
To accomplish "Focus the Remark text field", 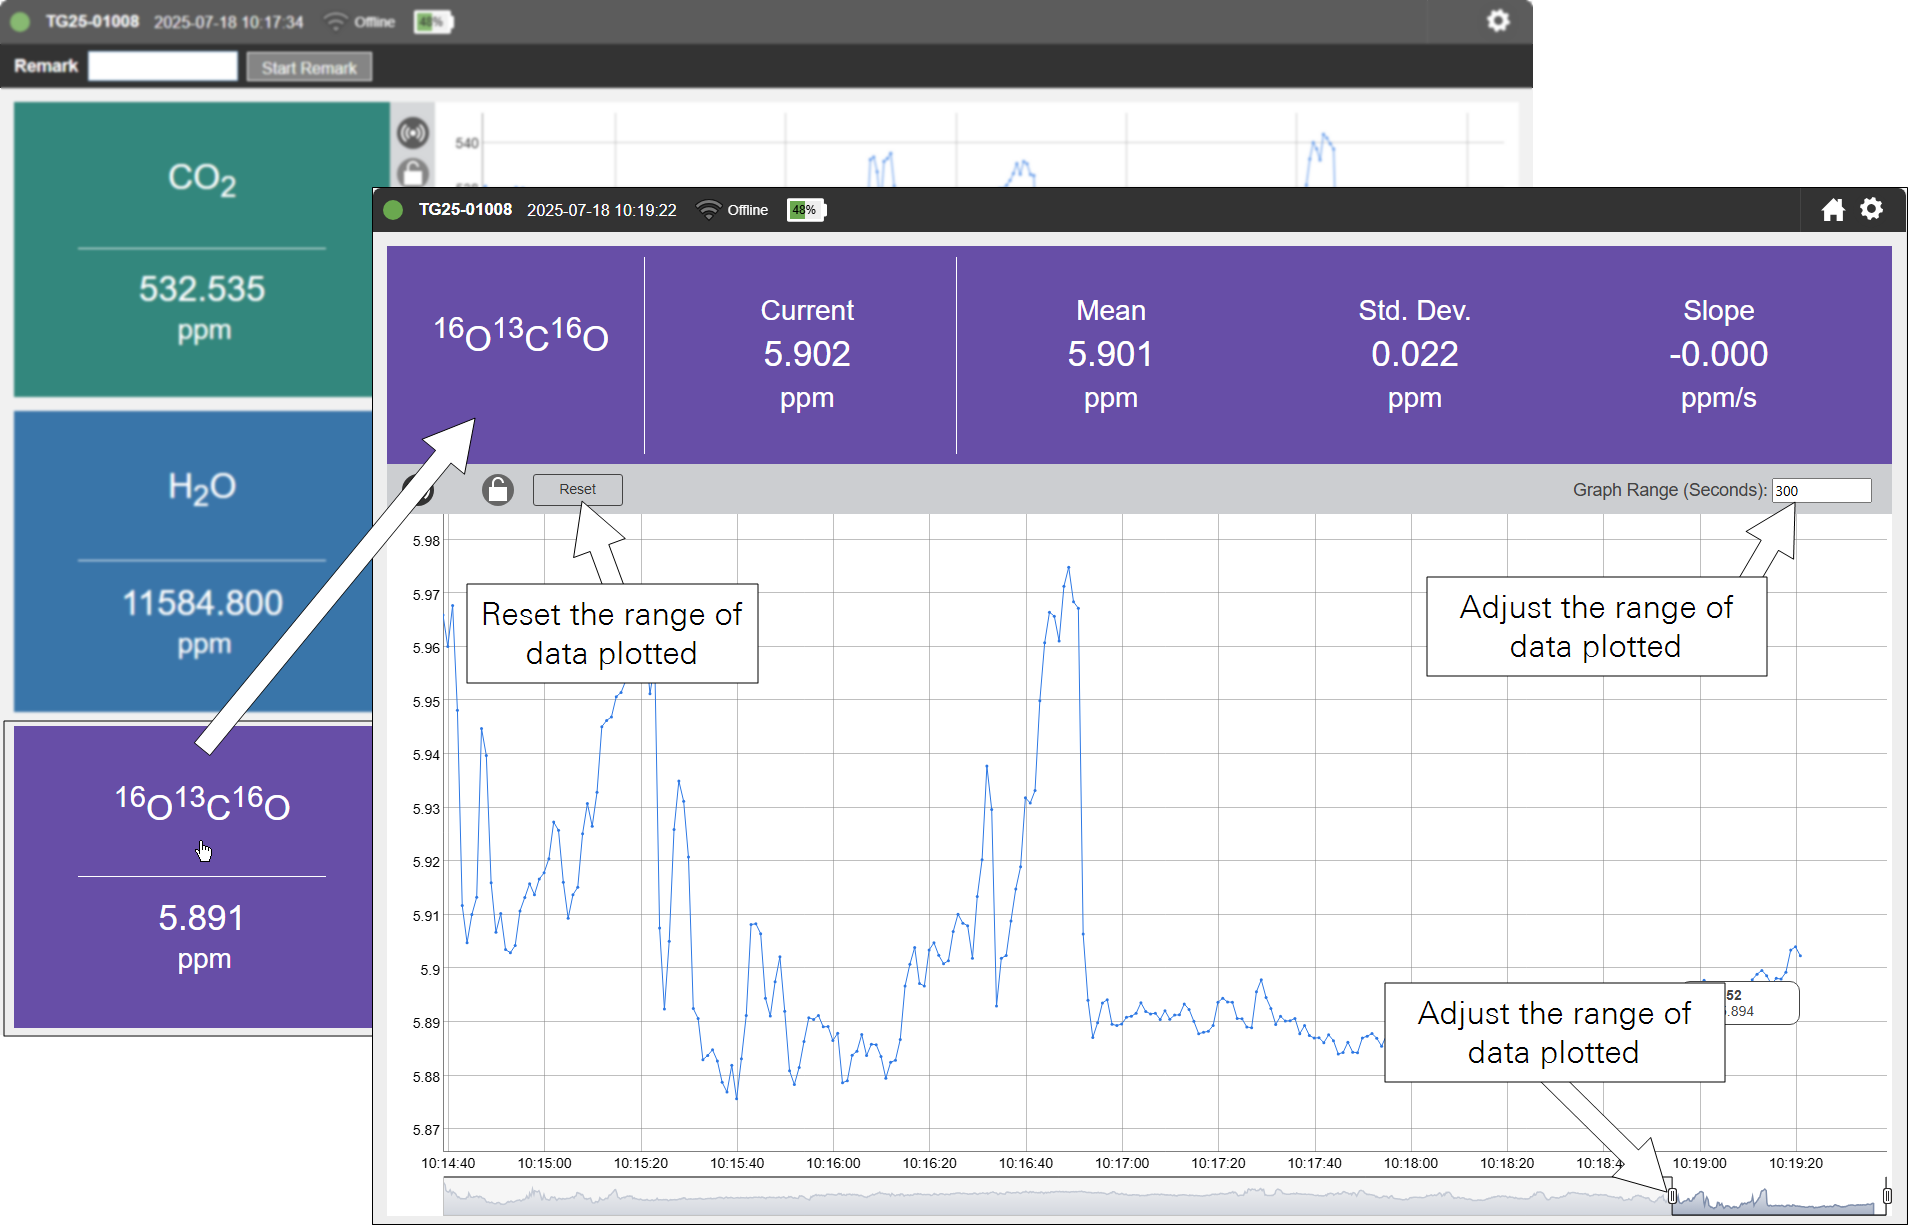I will coord(163,66).
